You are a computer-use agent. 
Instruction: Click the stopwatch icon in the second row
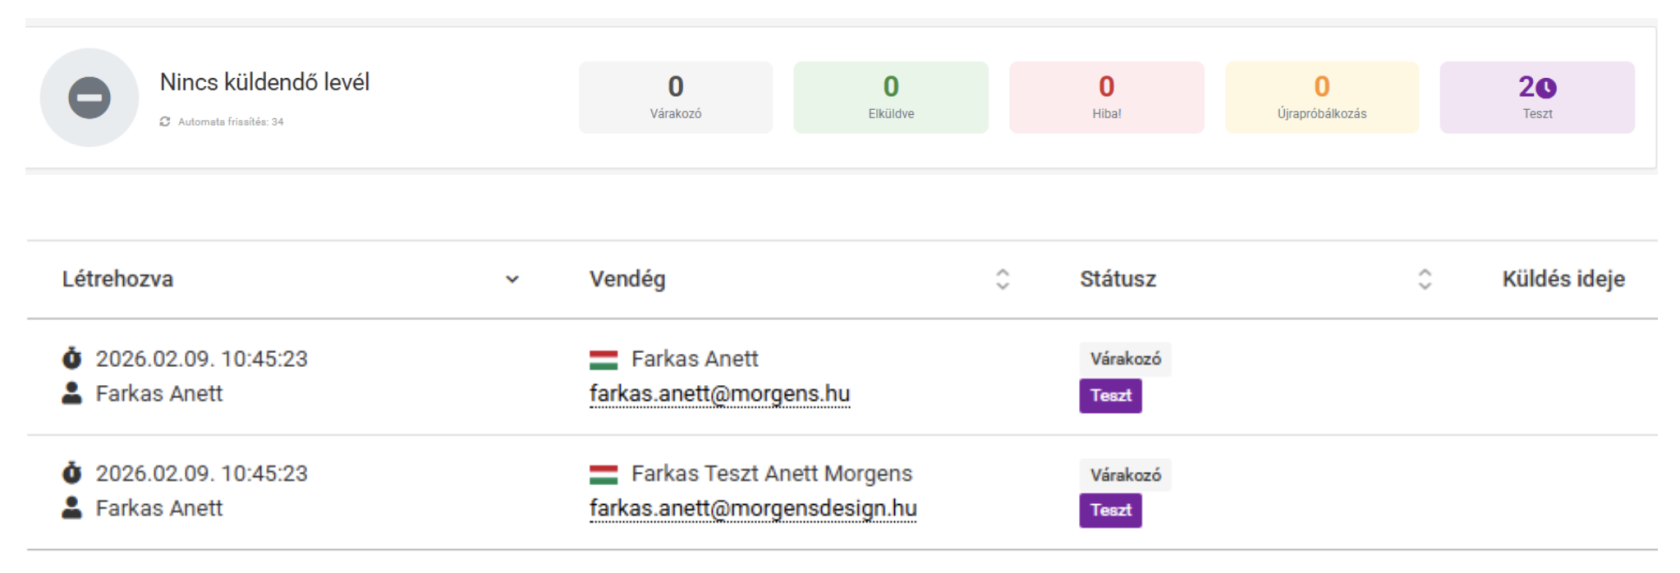[72, 473]
